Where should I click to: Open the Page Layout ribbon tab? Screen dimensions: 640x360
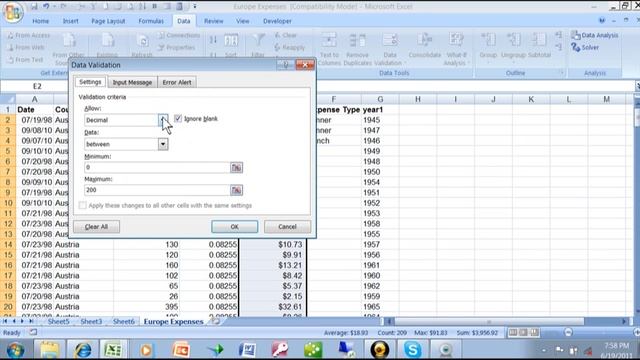point(108,21)
